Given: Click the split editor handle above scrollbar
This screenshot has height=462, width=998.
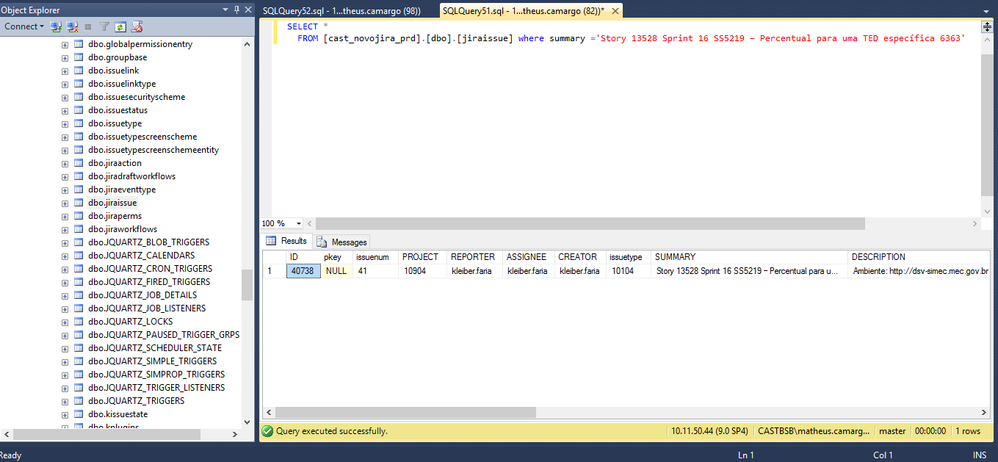Looking at the screenshot, I should click(x=987, y=27).
